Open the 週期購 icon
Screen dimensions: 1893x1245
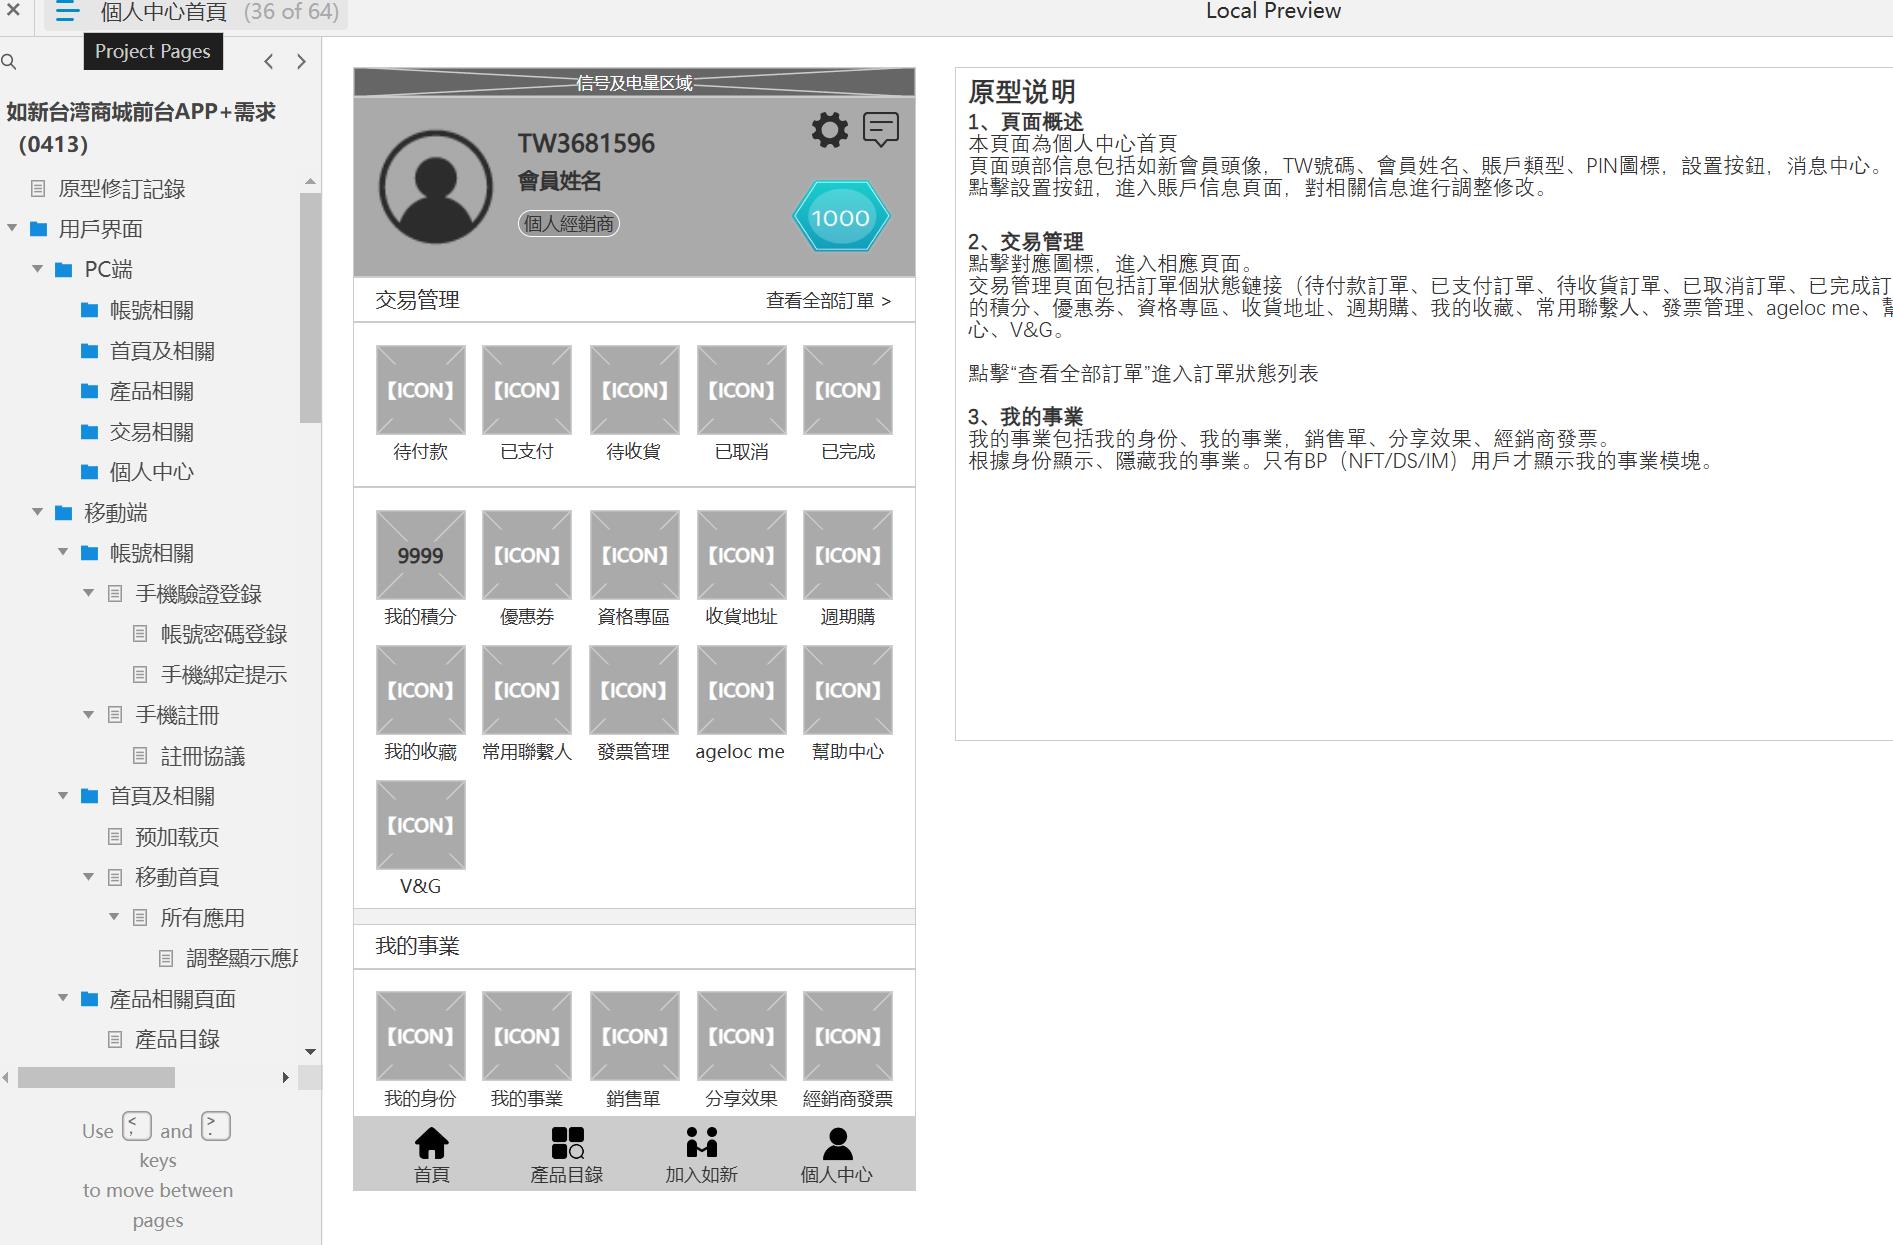click(x=848, y=555)
